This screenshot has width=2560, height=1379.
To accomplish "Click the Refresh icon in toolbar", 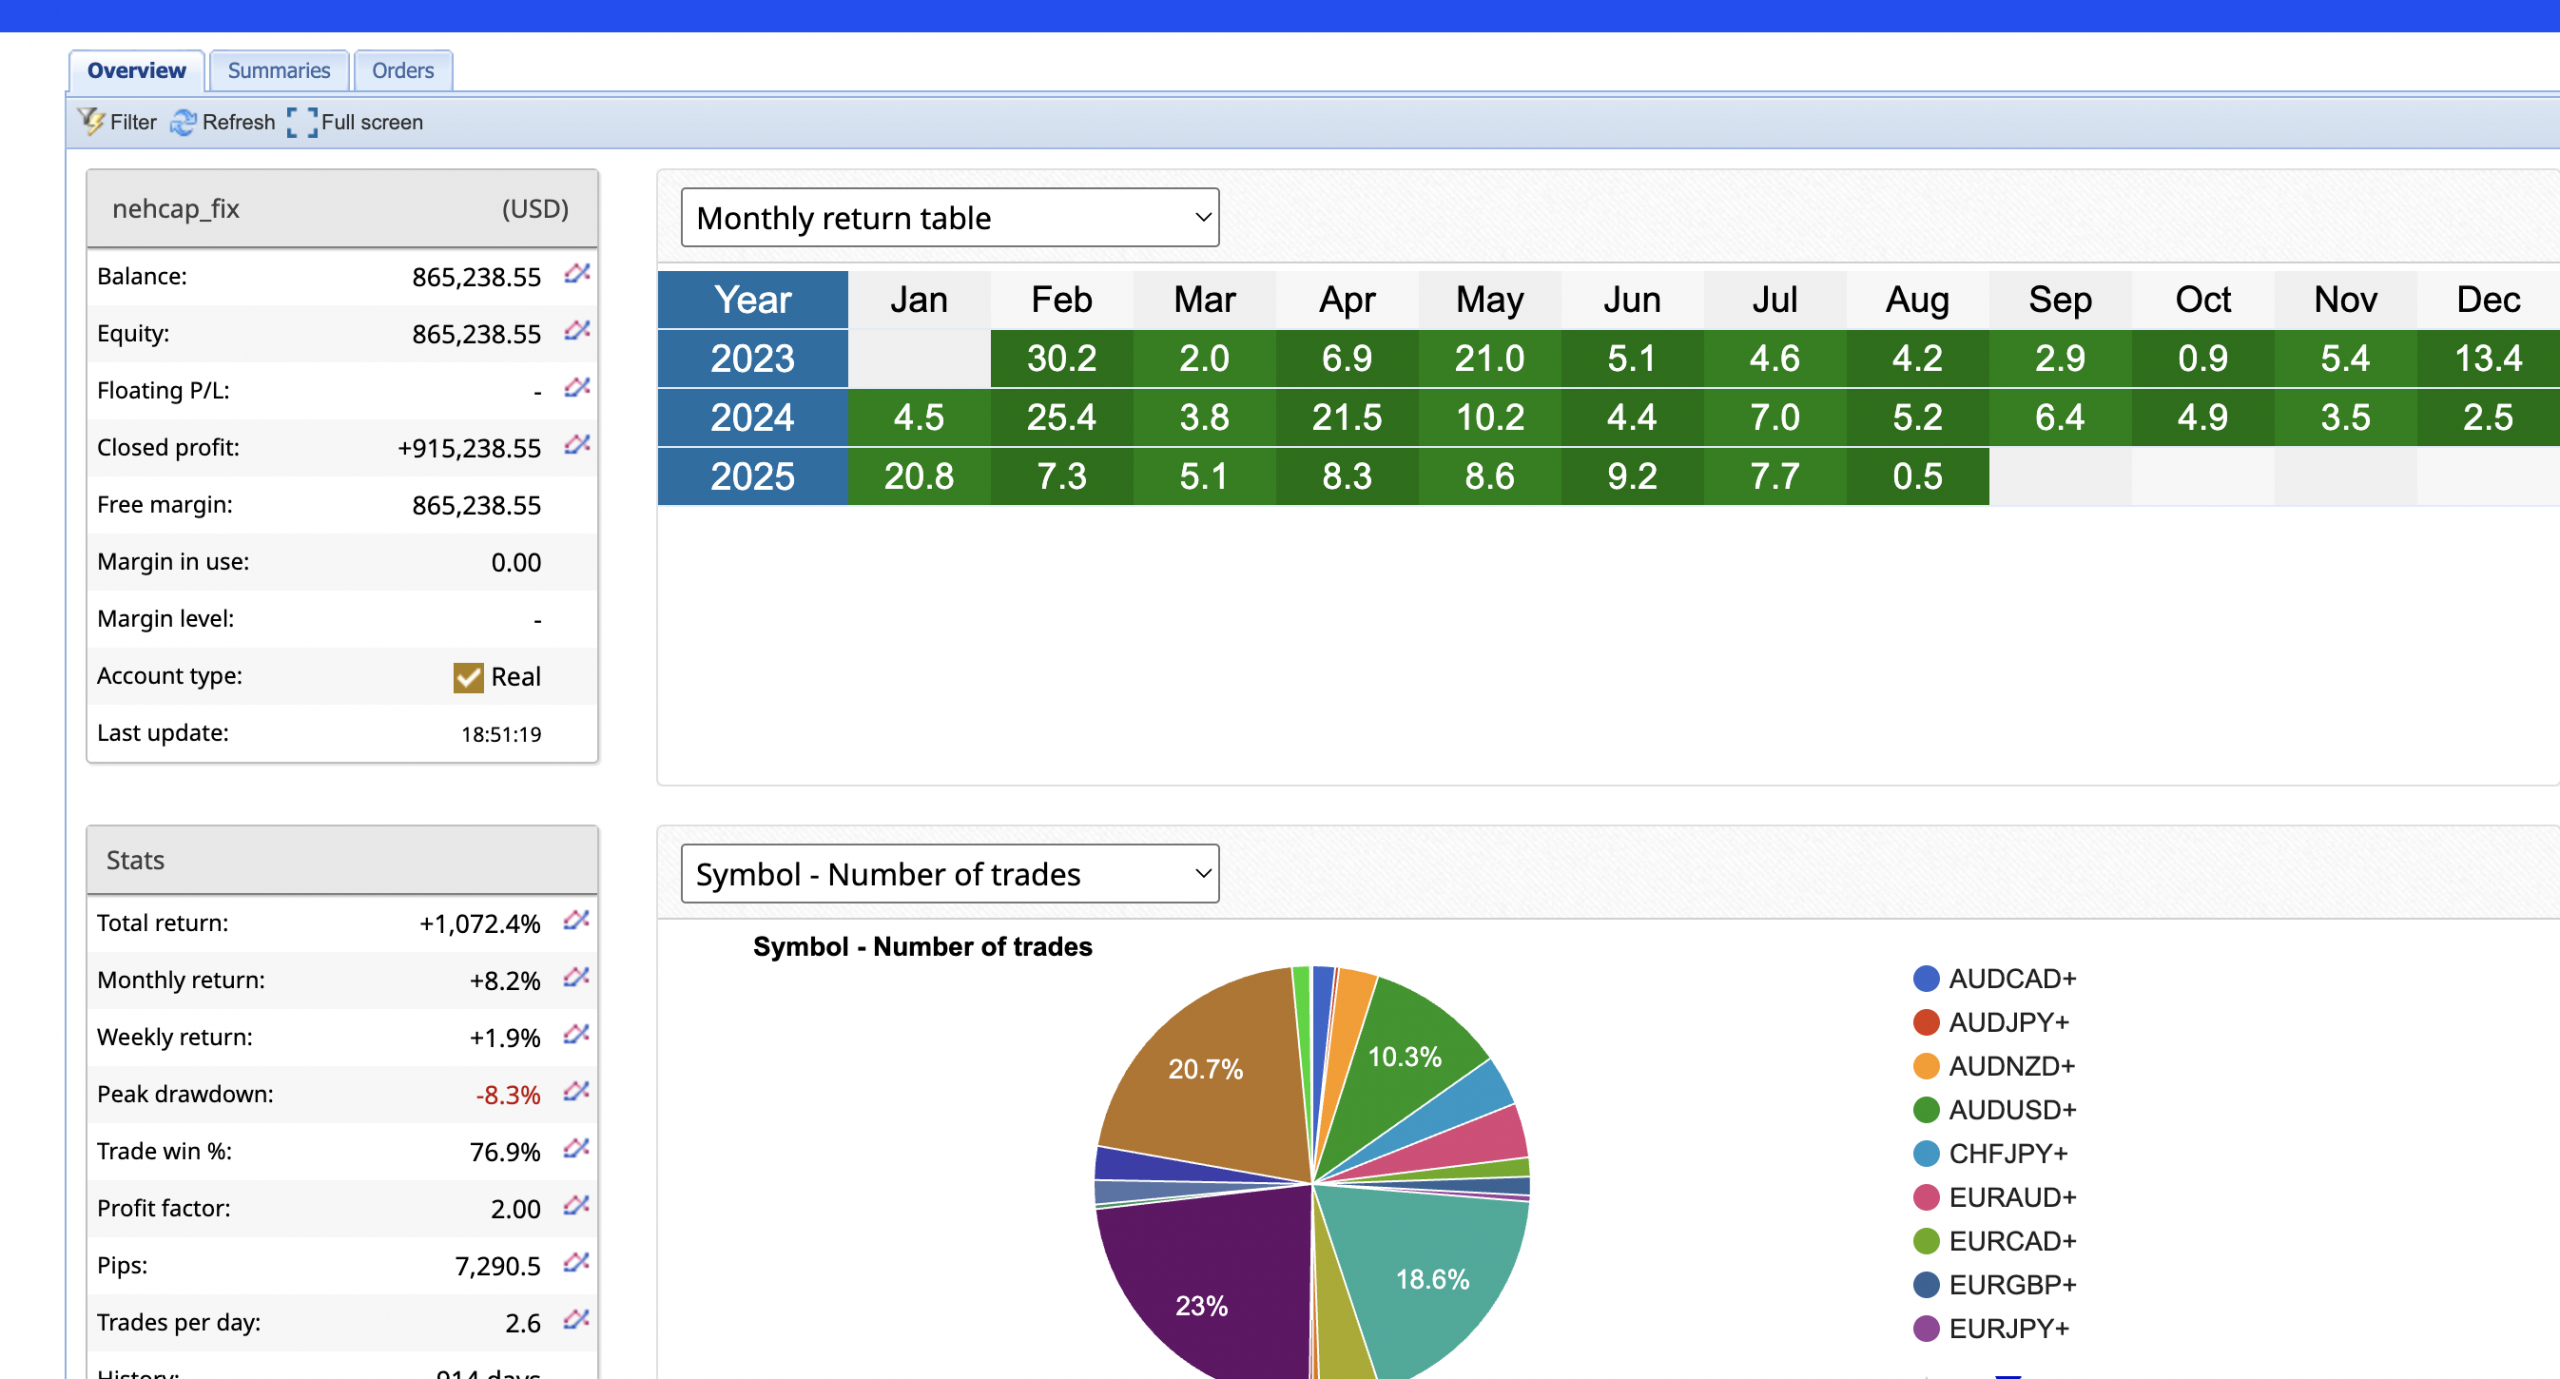I will (183, 122).
